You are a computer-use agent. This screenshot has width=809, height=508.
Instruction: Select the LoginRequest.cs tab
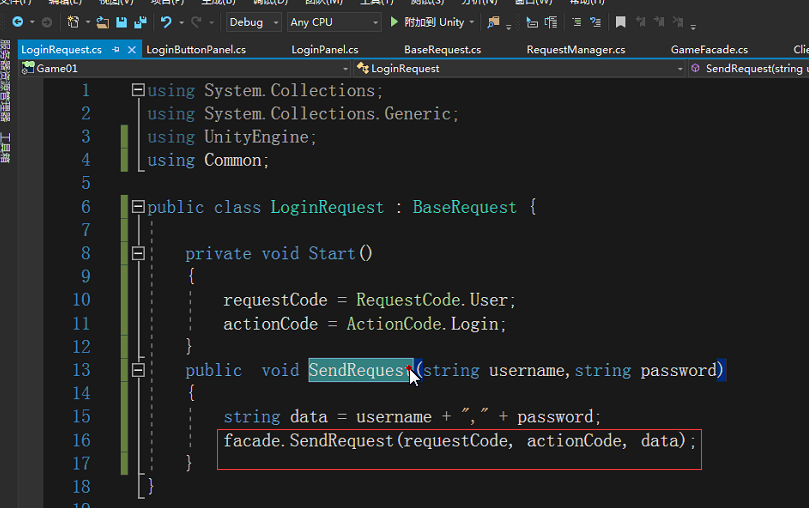click(61, 50)
